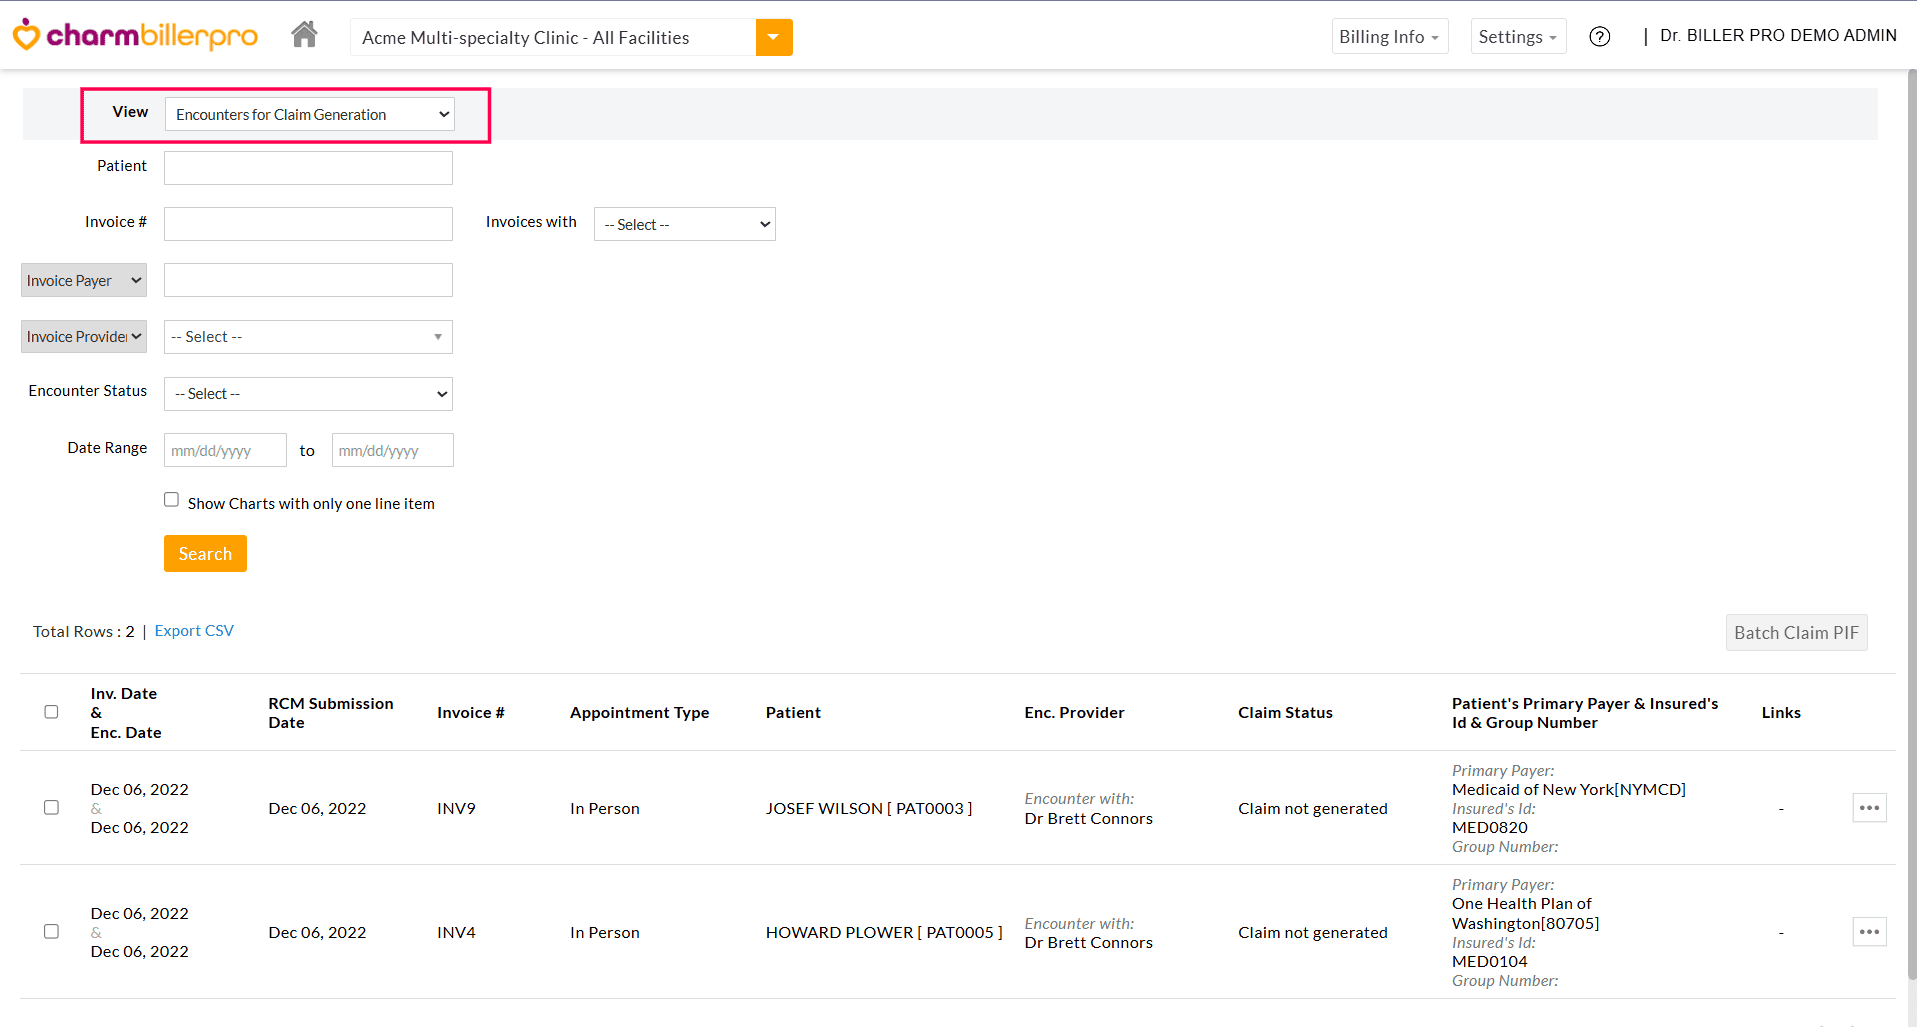This screenshot has height=1027, width=1917.
Task: Open more options for INV9 row
Action: 1869,808
